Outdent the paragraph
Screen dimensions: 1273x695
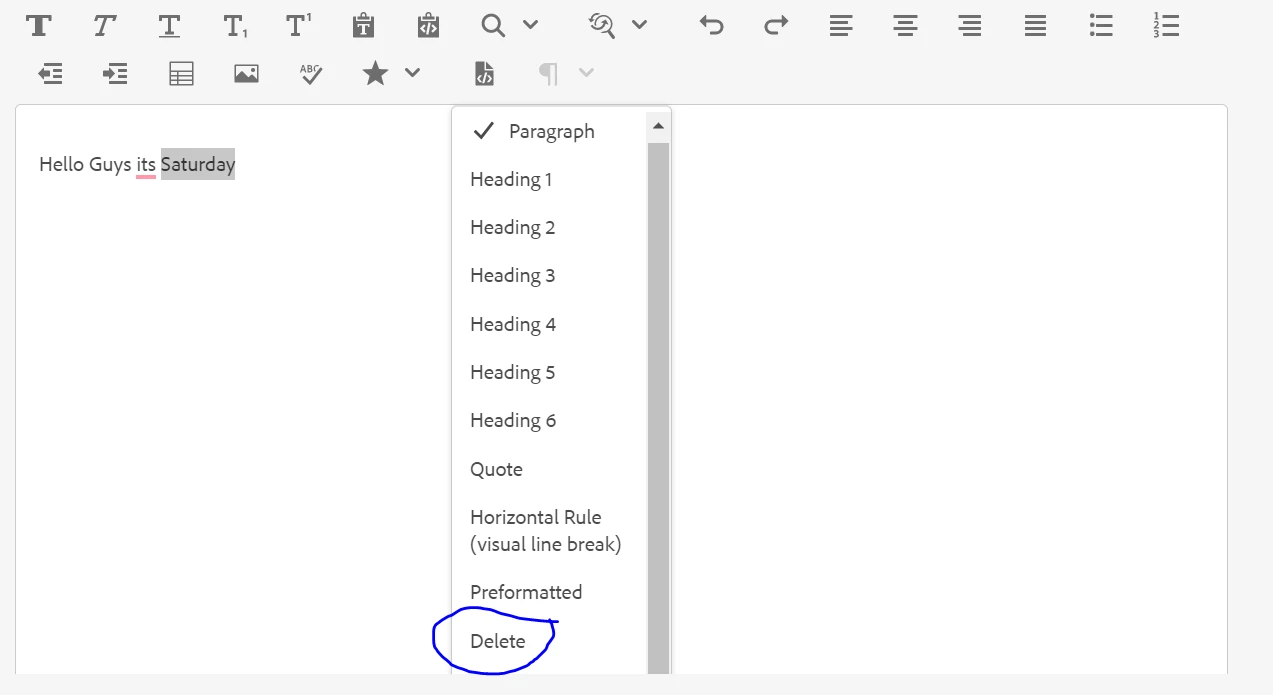pyautogui.click(x=50, y=73)
